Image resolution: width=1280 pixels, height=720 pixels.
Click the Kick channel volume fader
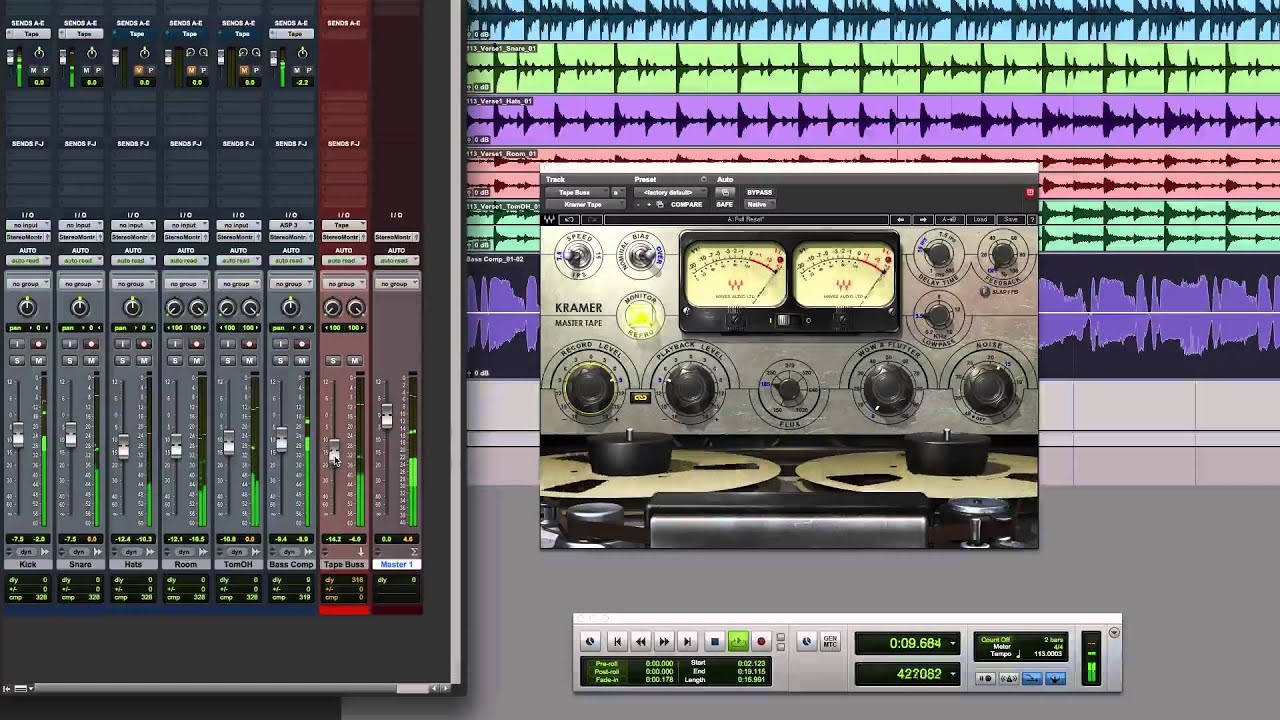(x=17, y=436)
